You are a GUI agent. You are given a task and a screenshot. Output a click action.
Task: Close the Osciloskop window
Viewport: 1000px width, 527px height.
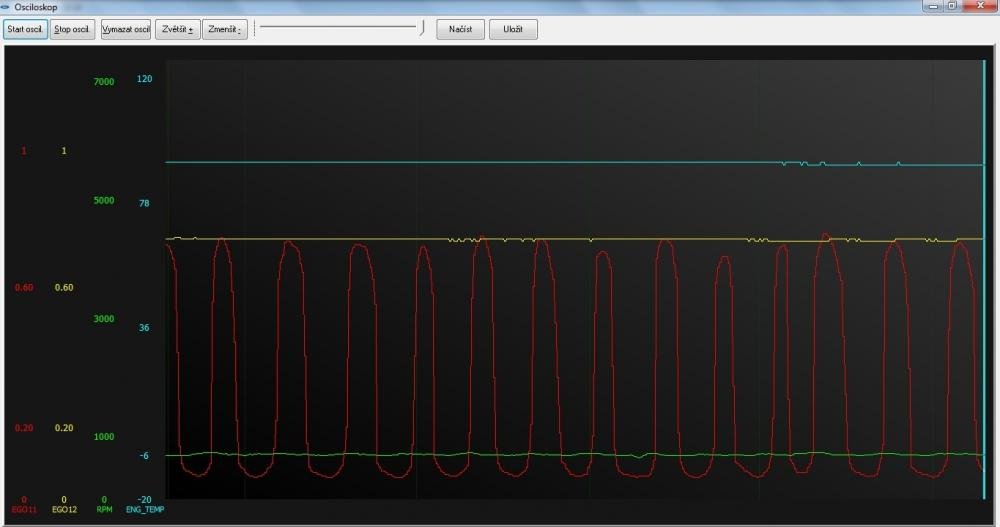coord(980,6)
